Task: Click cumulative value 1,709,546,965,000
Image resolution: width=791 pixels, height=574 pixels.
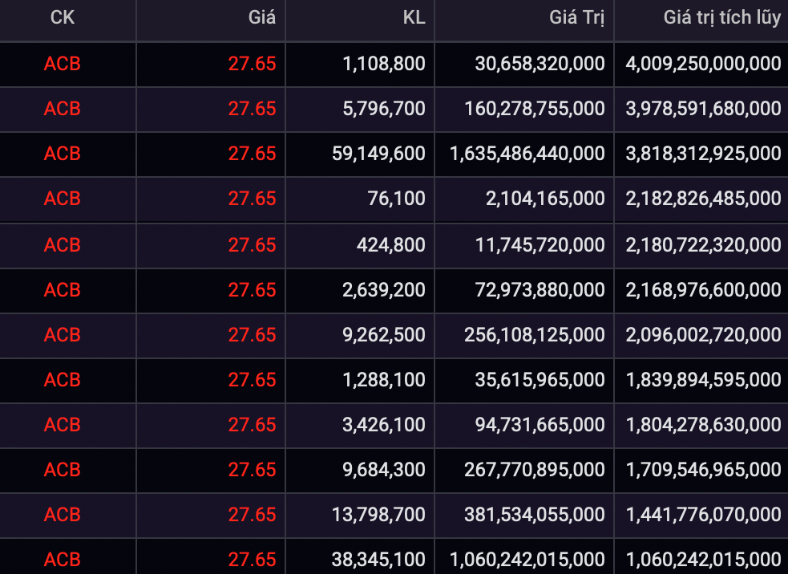Action: click(703, 470)
